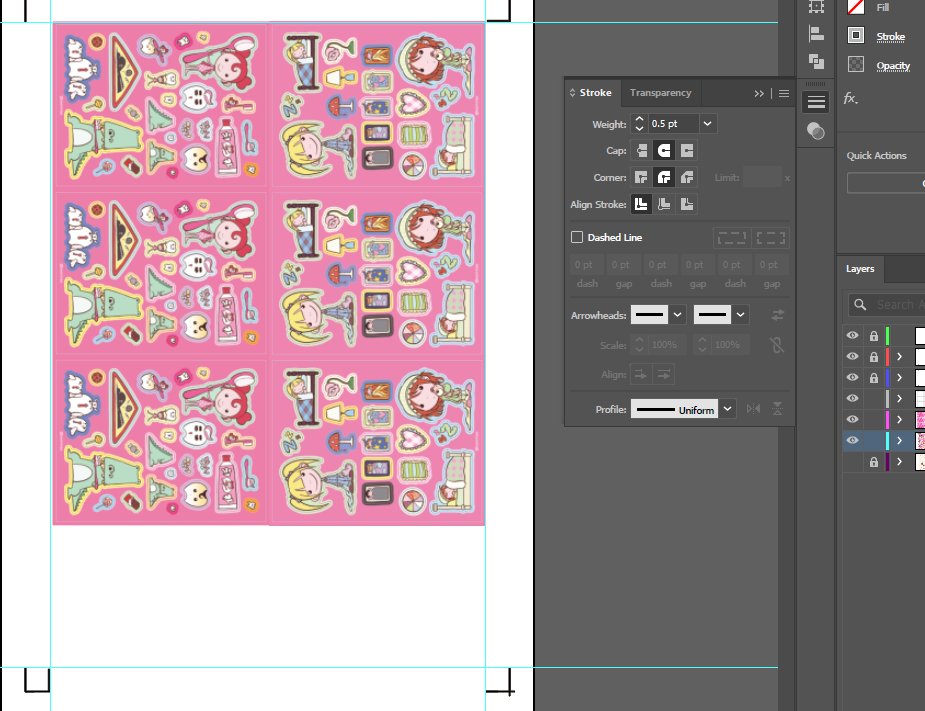
Task: Open the Stroke panel options menu
Action: 784,93
